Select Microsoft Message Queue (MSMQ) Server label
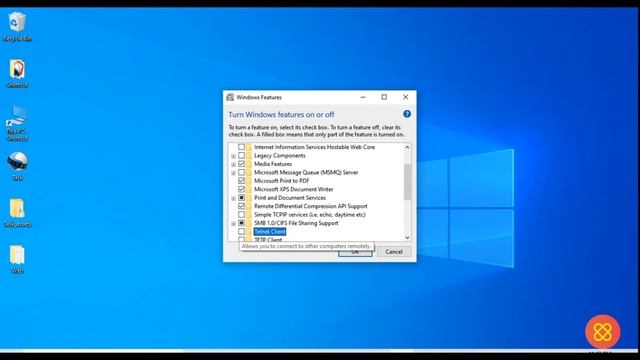The width and height of the screenshot is (640, 360). 306,173
